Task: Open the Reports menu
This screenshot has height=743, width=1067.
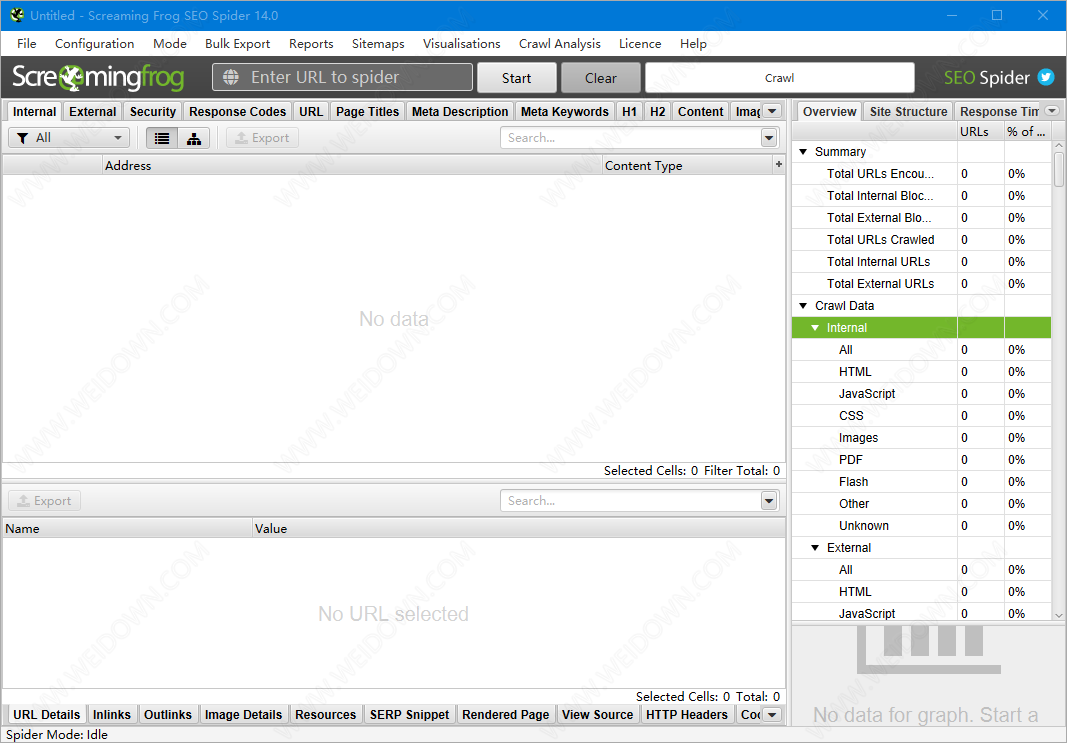Action: click(x=311, y=44)
